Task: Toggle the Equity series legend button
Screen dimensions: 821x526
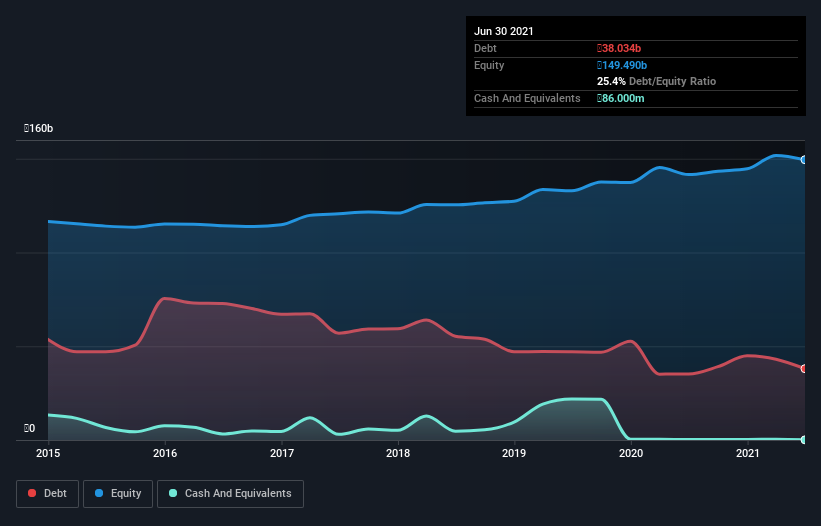Action: click(118, 494)
